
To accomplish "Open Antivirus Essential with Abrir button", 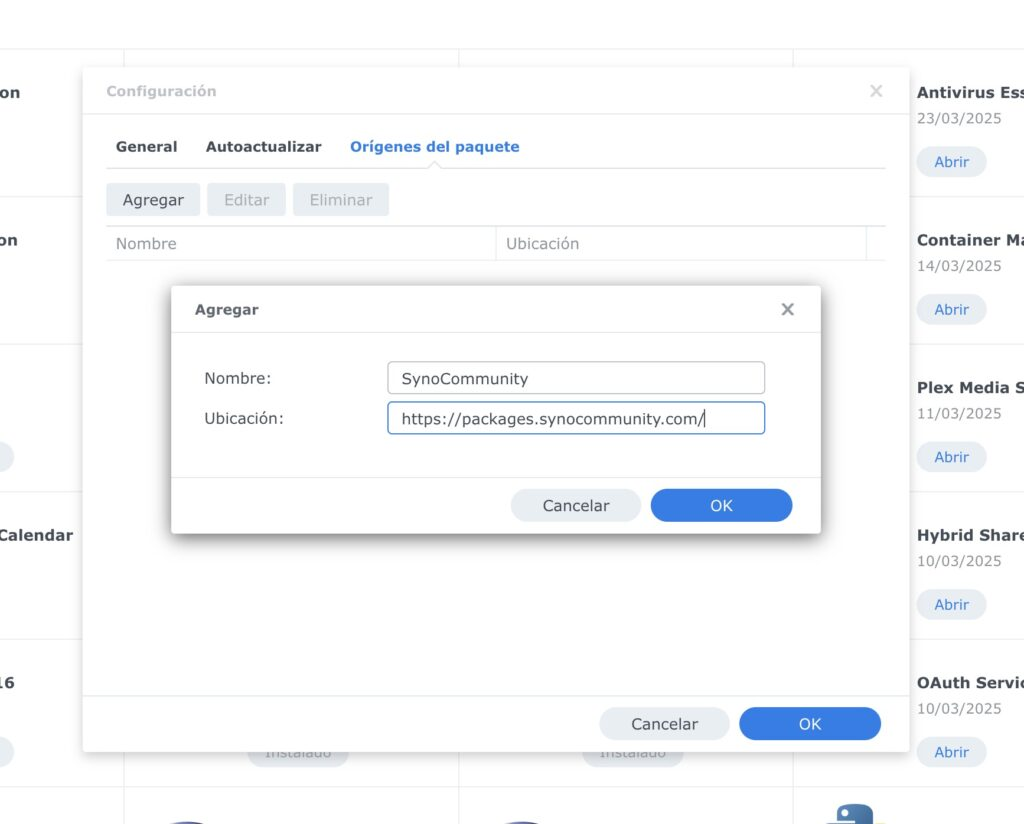I will pyautogui.click(x=952, y=162).
